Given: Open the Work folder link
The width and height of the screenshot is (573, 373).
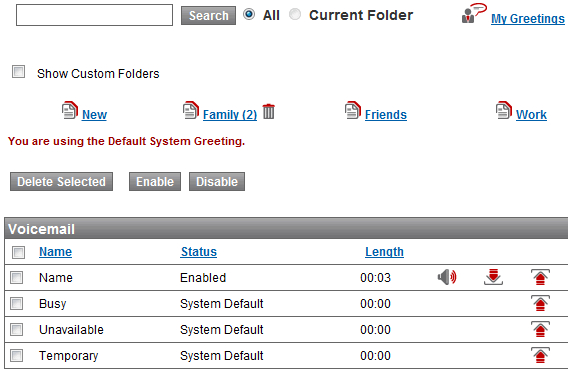Looking at the screenshot, I should [531, 115].
